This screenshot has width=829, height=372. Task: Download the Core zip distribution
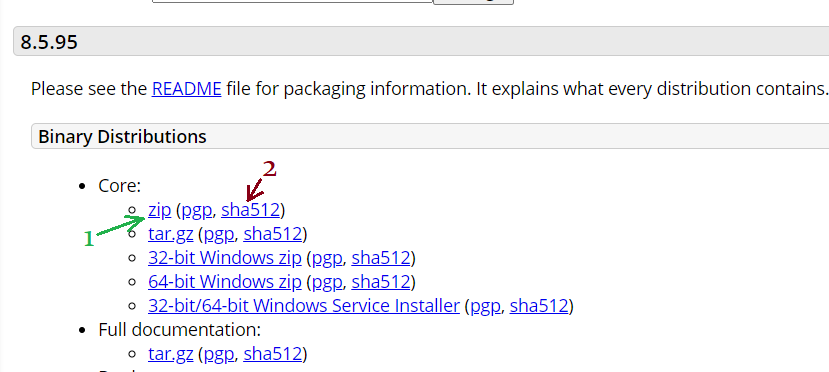click(x=160, y=210)
